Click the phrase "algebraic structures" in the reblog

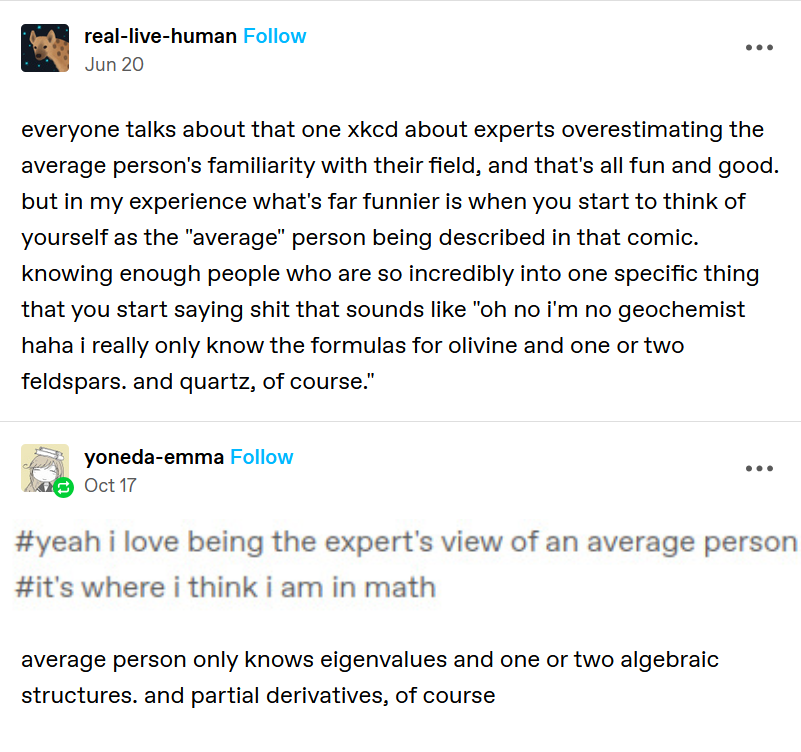[x=626, y=660]
